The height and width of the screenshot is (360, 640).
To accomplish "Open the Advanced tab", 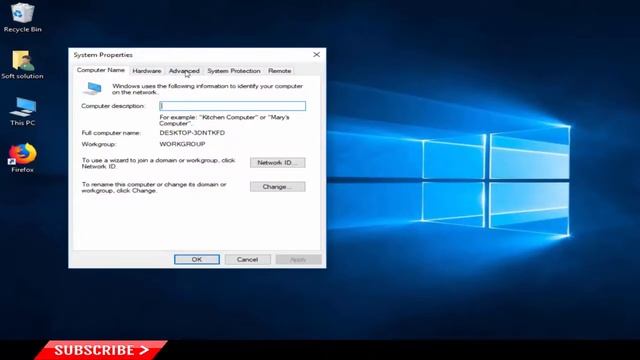I will click(184, 71).
